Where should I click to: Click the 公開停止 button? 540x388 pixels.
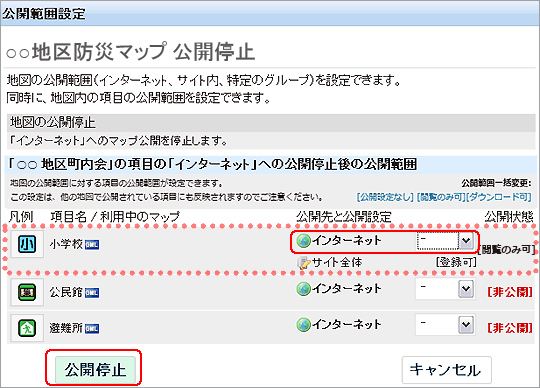point(95,370)
